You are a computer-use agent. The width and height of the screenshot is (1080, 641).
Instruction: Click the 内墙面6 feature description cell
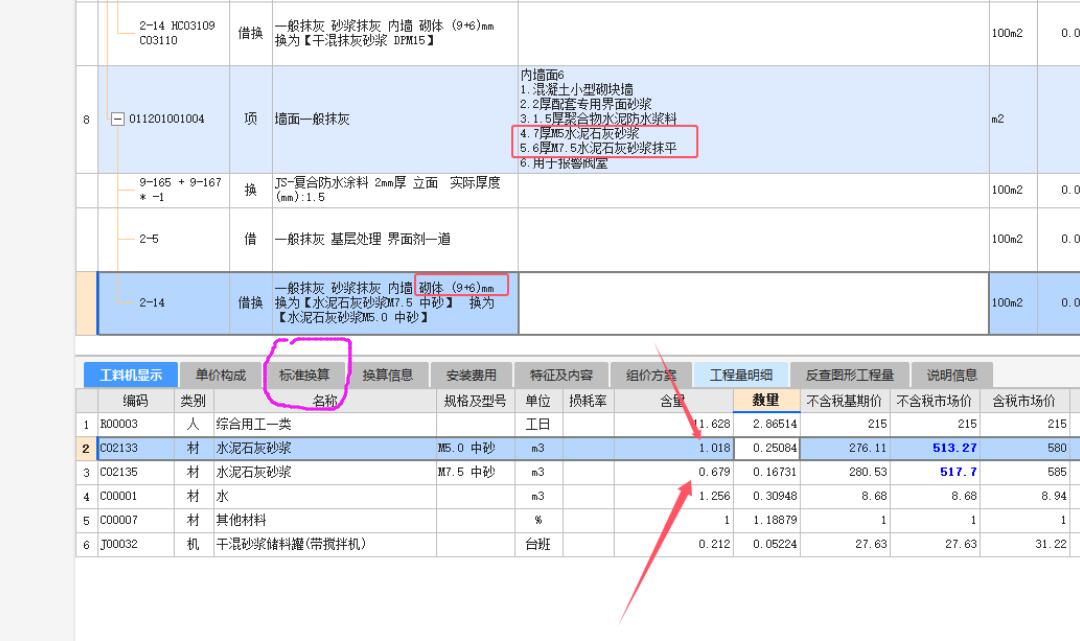[x=754, y=119]
